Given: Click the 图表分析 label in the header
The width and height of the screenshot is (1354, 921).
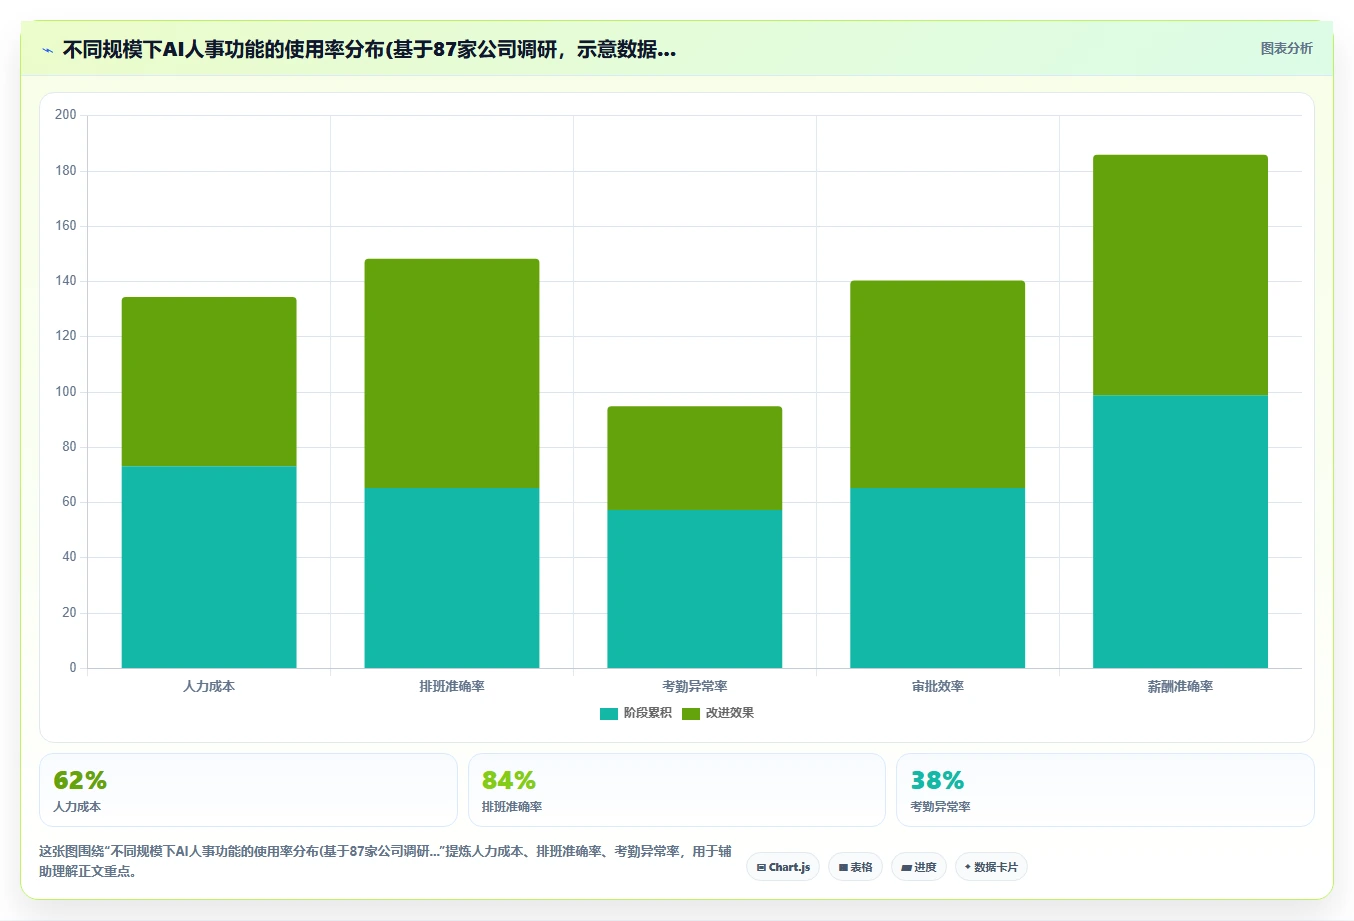Looking at the screenshot, I should coord(1286,48).
